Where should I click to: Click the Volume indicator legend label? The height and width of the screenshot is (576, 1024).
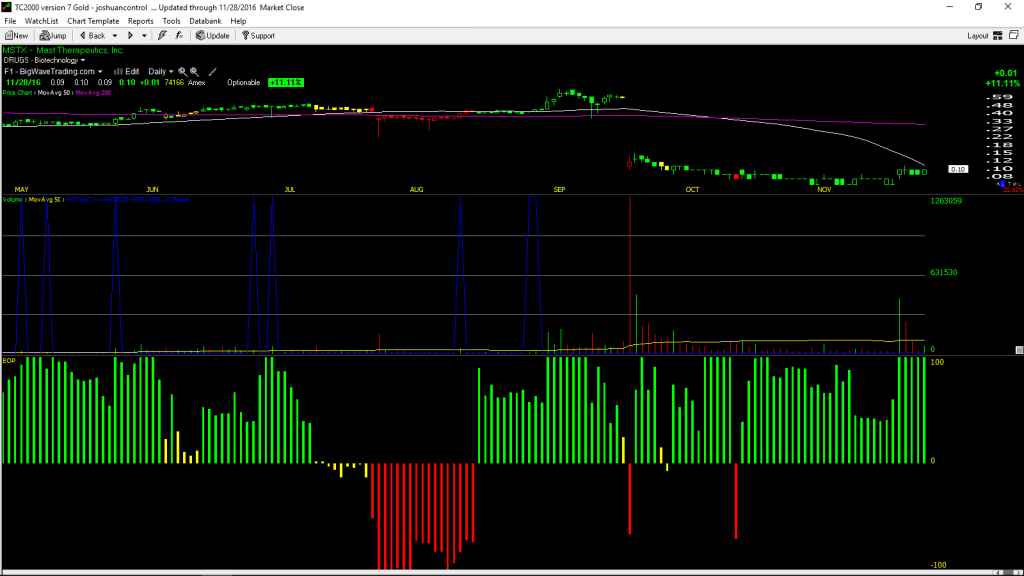point(13,199)
